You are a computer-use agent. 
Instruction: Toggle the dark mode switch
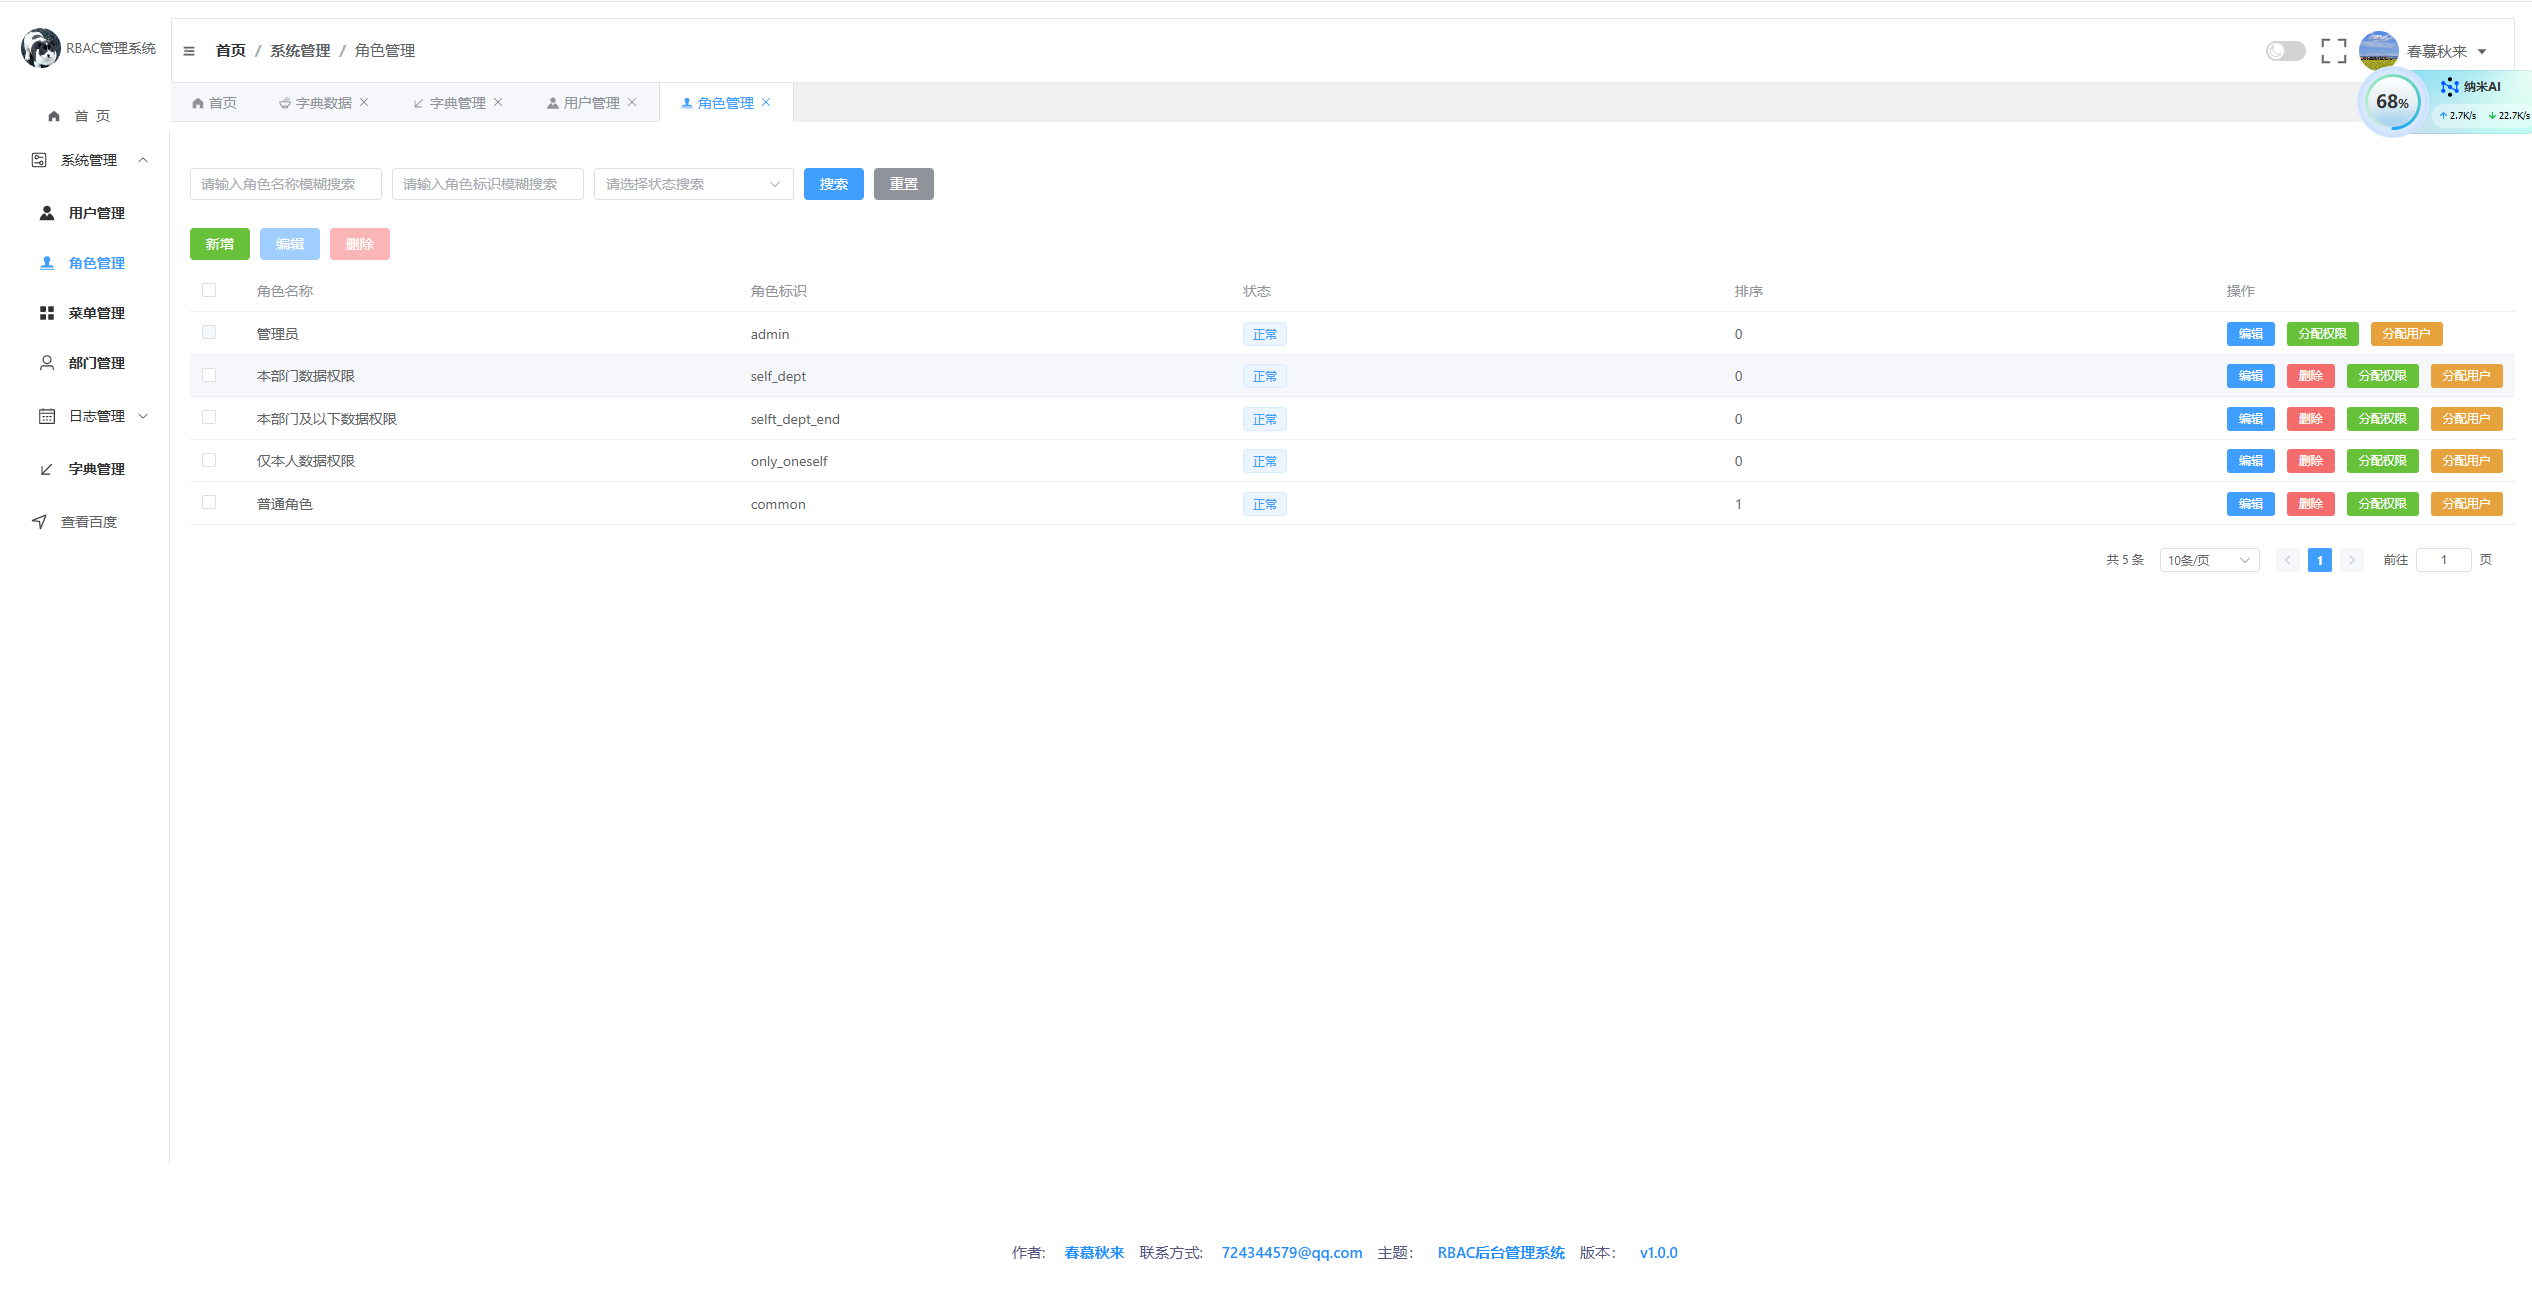click(2285, 51)
